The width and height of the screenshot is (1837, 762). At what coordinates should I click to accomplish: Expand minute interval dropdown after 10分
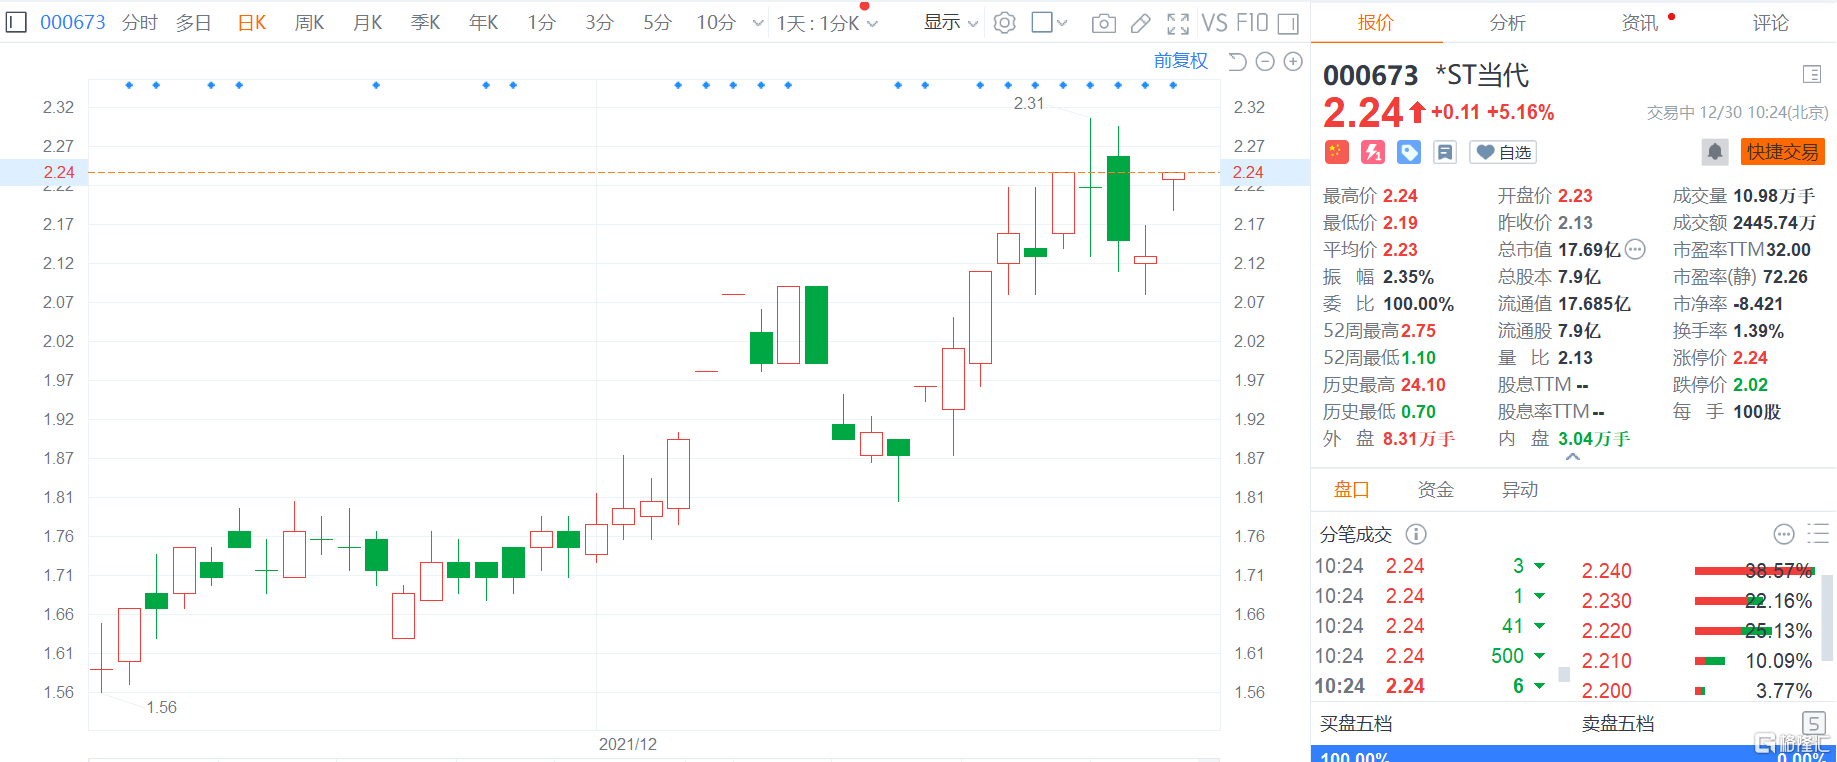coord(758,23)
